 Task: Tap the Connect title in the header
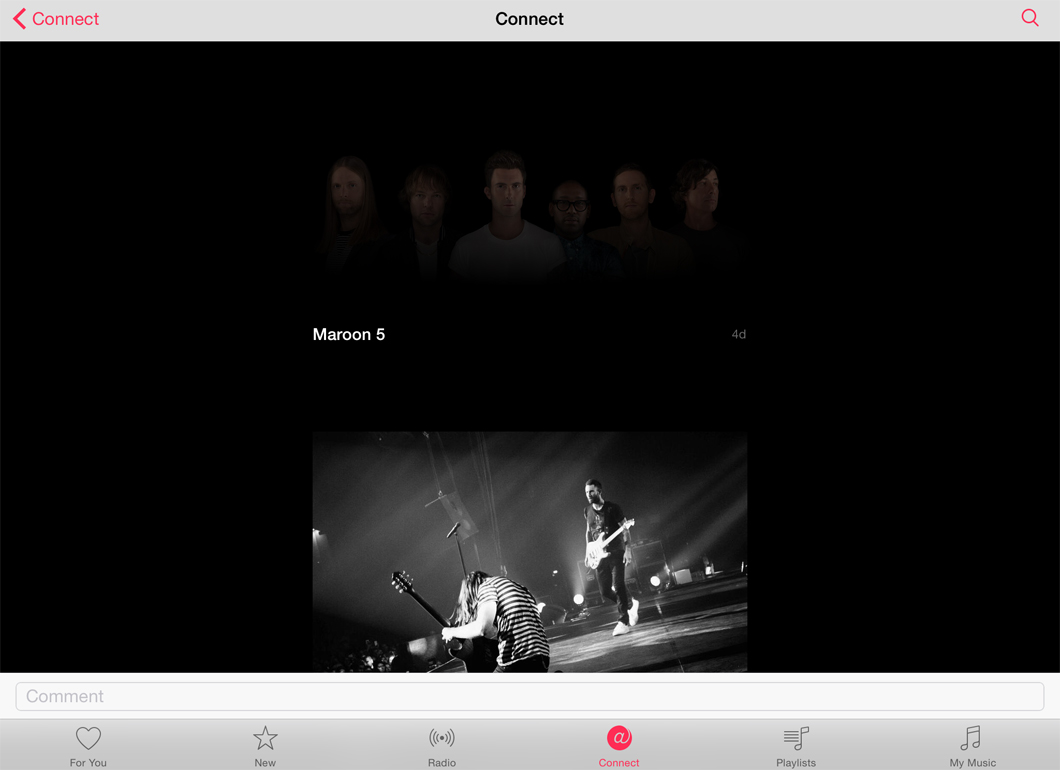pyautogui.click(x=529, y=18)
